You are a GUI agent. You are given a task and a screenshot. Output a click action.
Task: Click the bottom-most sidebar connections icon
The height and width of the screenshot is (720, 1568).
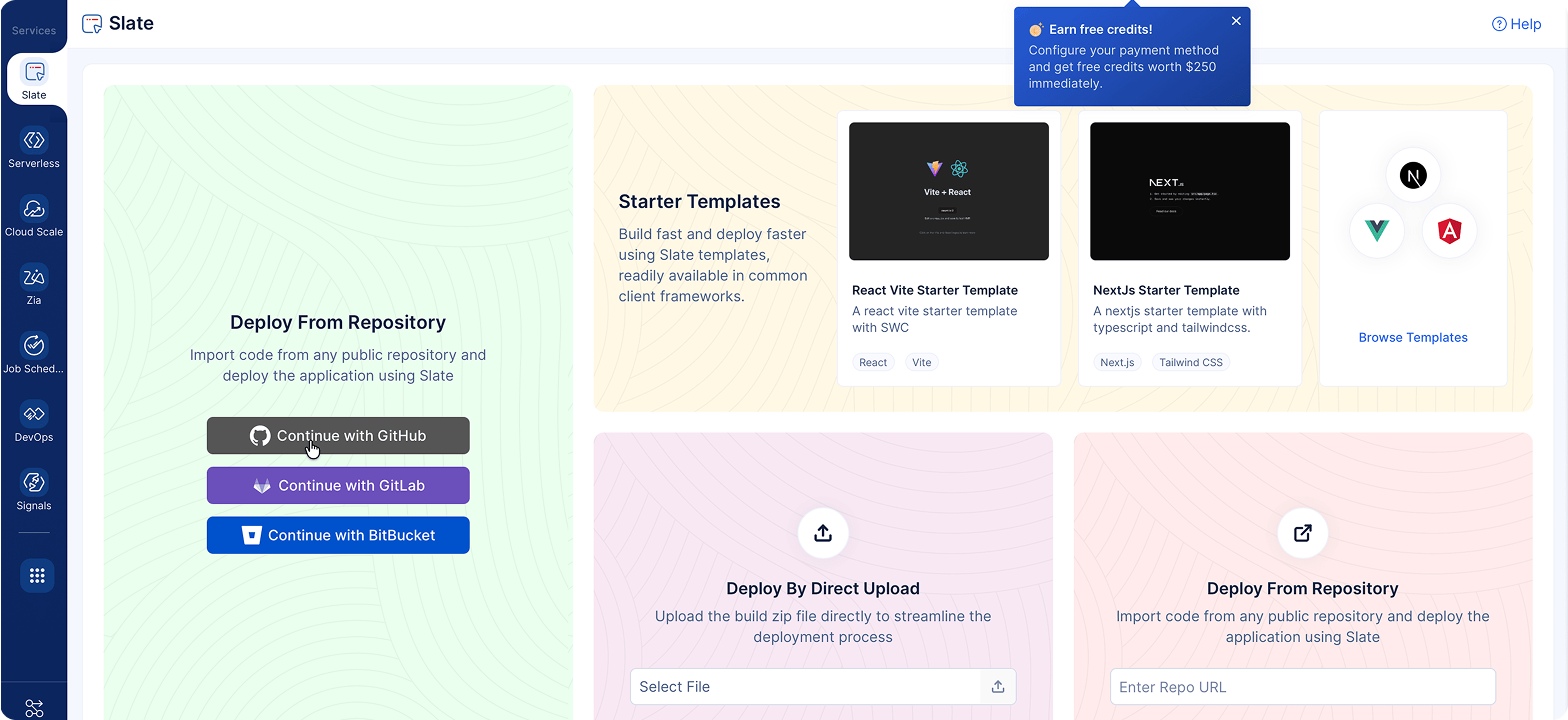[35, 708]
